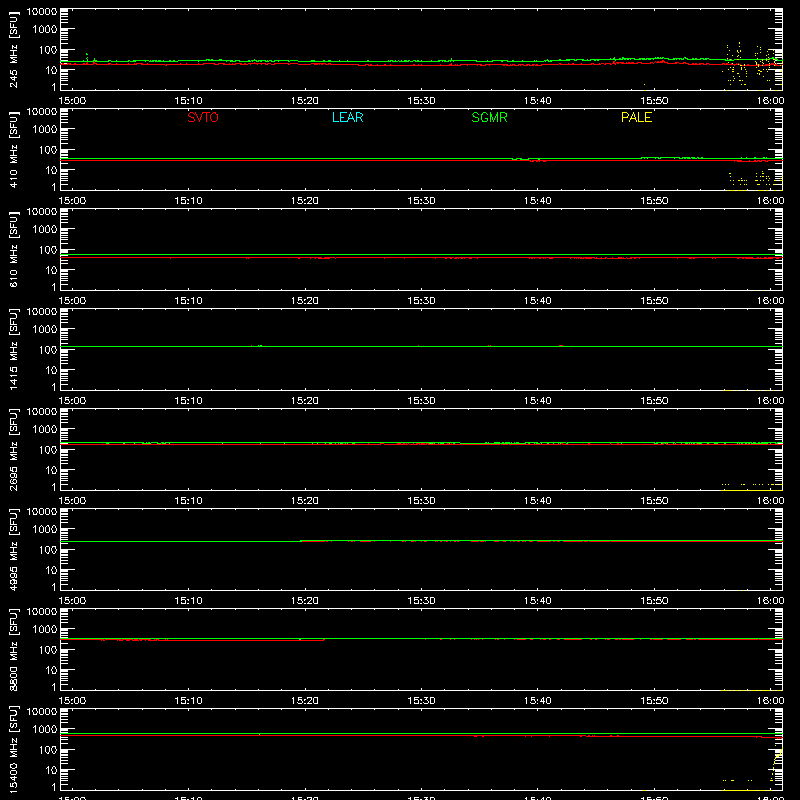
Task: Click 15:40 label under the 1415 MHz panel
Action: click(x=537, y=401)
